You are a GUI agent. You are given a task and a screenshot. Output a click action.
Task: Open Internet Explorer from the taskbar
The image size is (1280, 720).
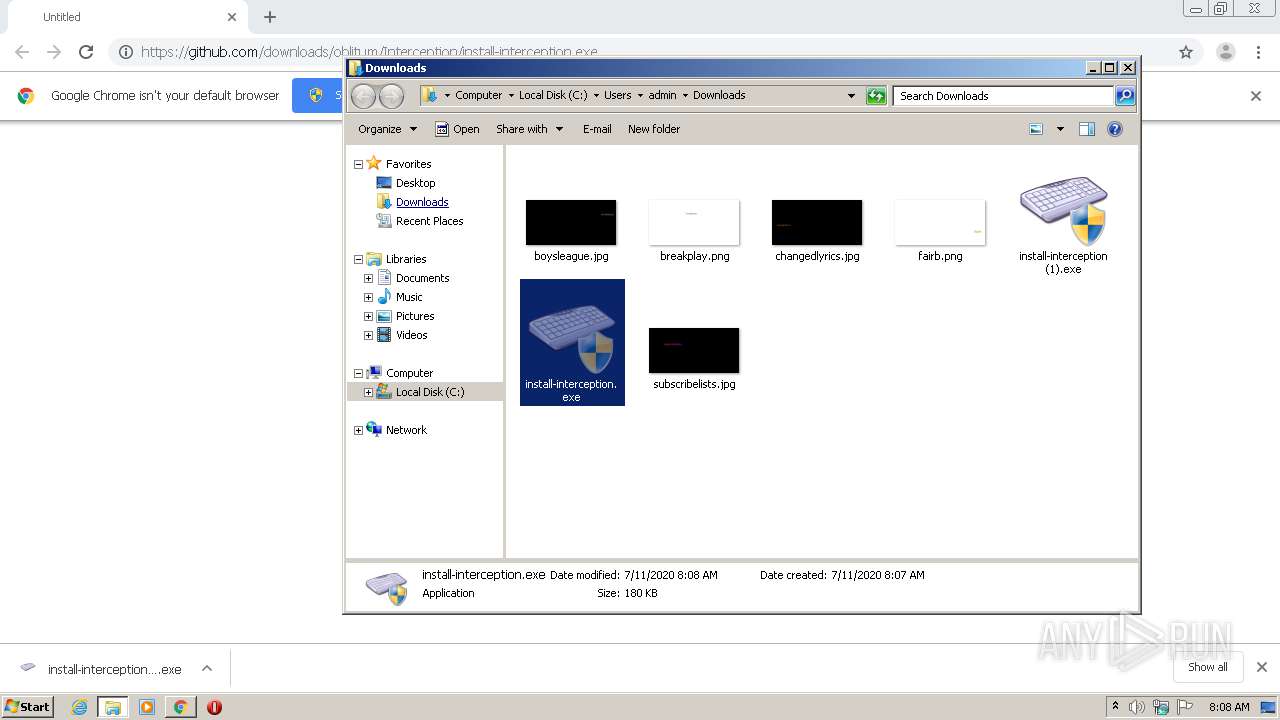point(79,707)
